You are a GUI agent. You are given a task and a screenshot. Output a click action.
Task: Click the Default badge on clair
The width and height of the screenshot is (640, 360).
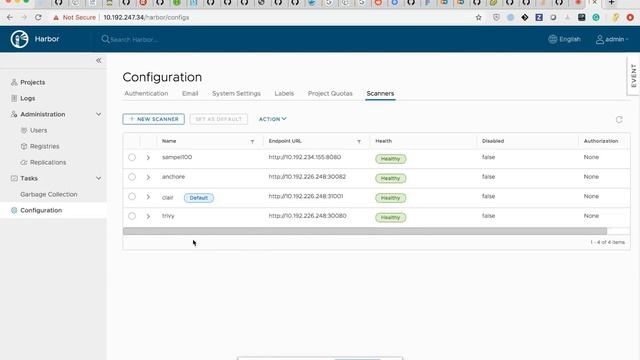pos(199,198)
